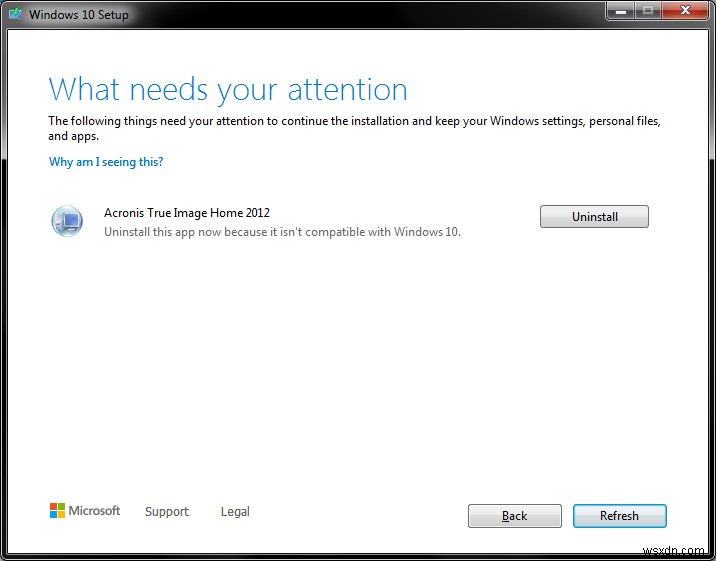Click the 'Windows 10 Setup' window title
The width and height of the screenshot is (716, 561).
tap(79, 15)
